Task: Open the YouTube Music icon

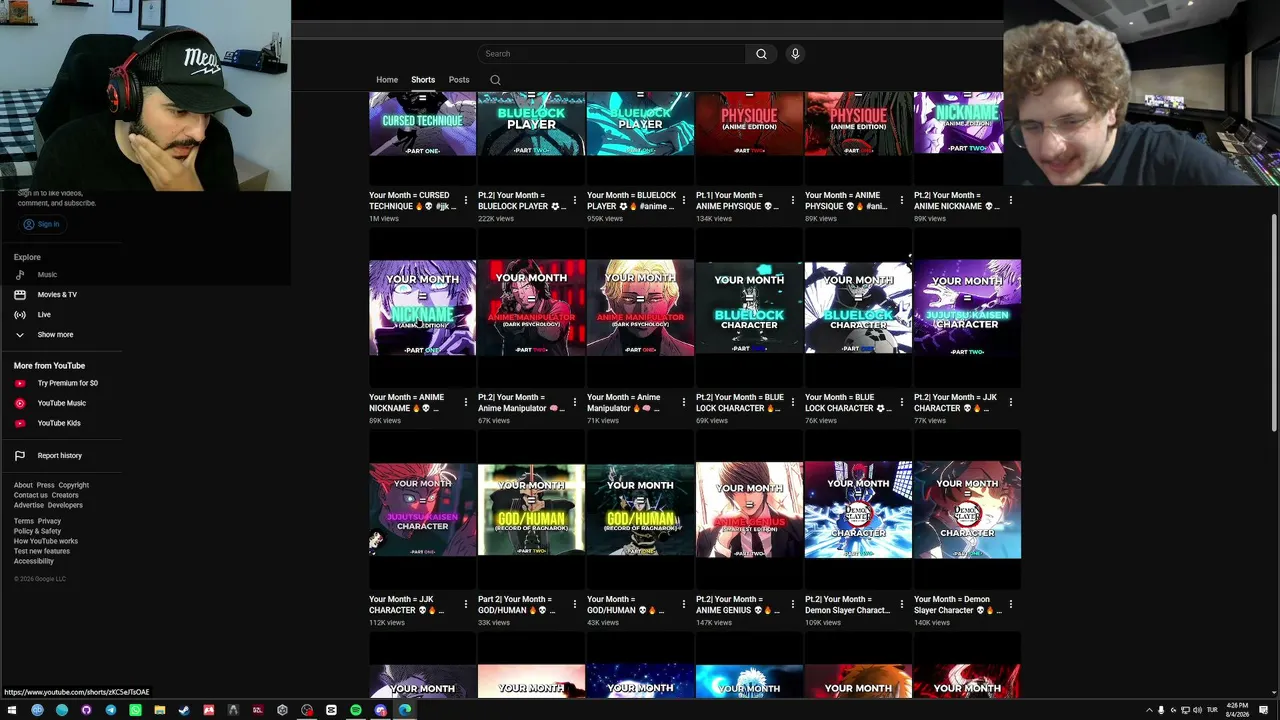Action: pos(19,403)
